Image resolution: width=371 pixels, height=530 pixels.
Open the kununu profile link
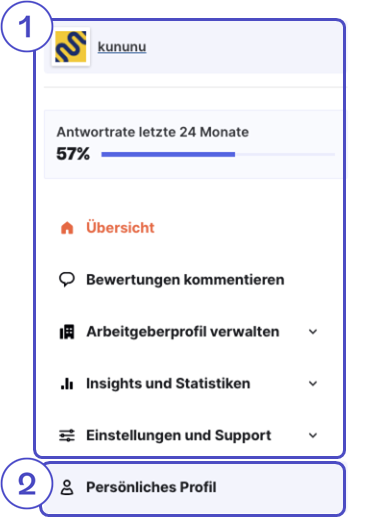click(122, 47)
